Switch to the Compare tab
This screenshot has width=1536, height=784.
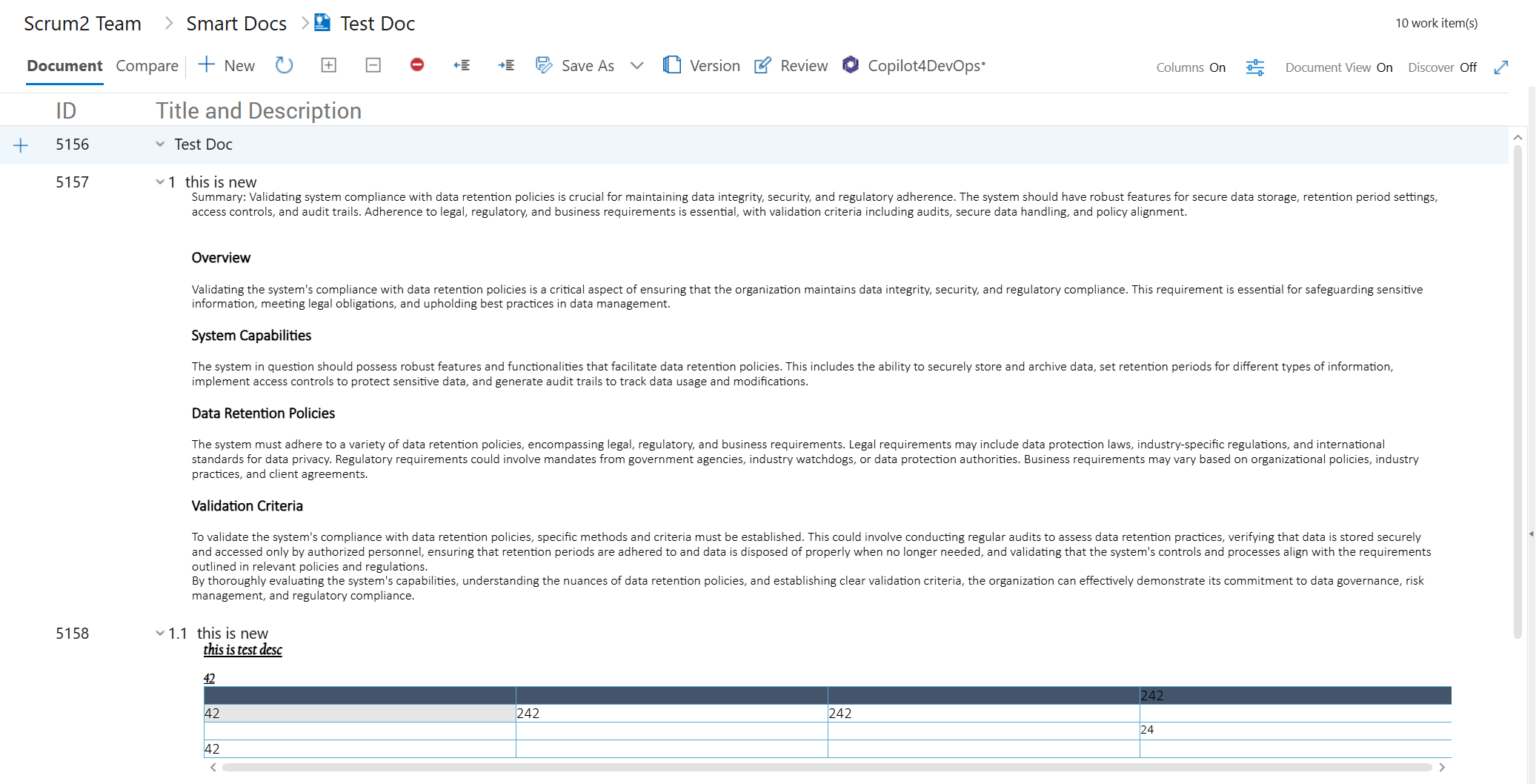(x=146, y=65)
